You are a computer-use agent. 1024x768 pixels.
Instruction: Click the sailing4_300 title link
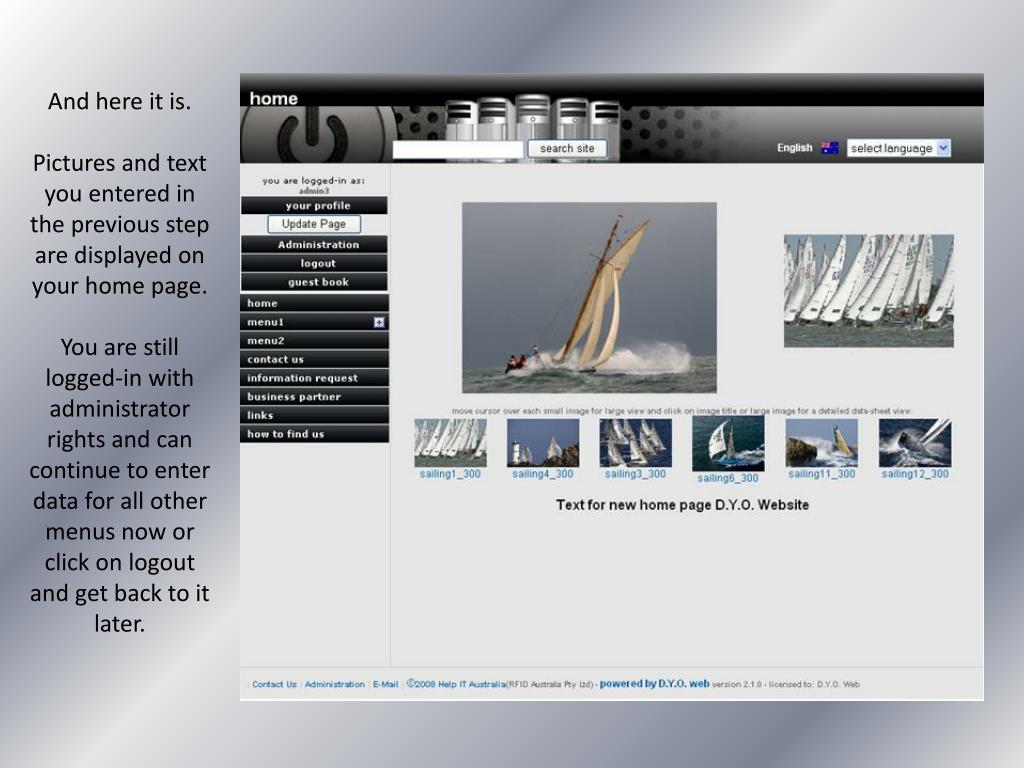click(543, 474)
